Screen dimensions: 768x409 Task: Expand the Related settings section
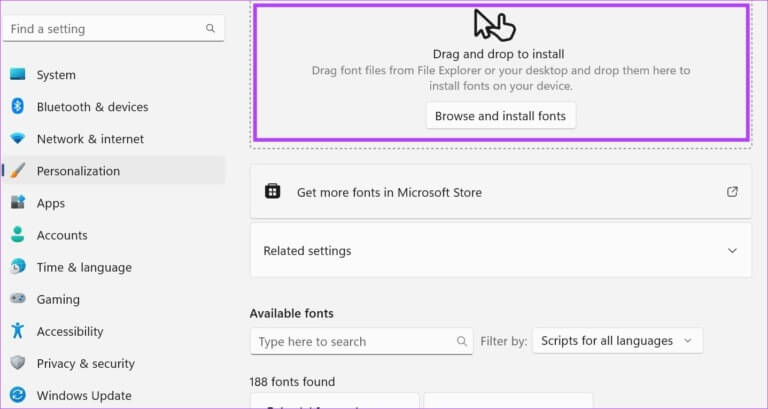(x=501, y=250)
